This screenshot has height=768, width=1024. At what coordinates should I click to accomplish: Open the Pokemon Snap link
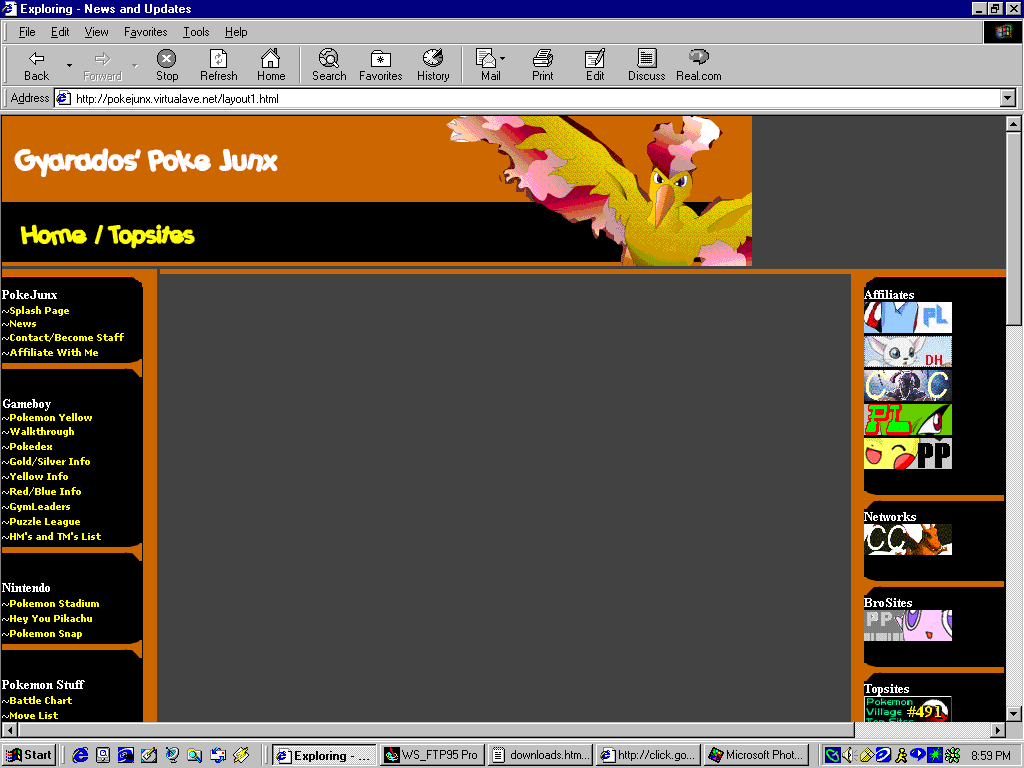46,634
